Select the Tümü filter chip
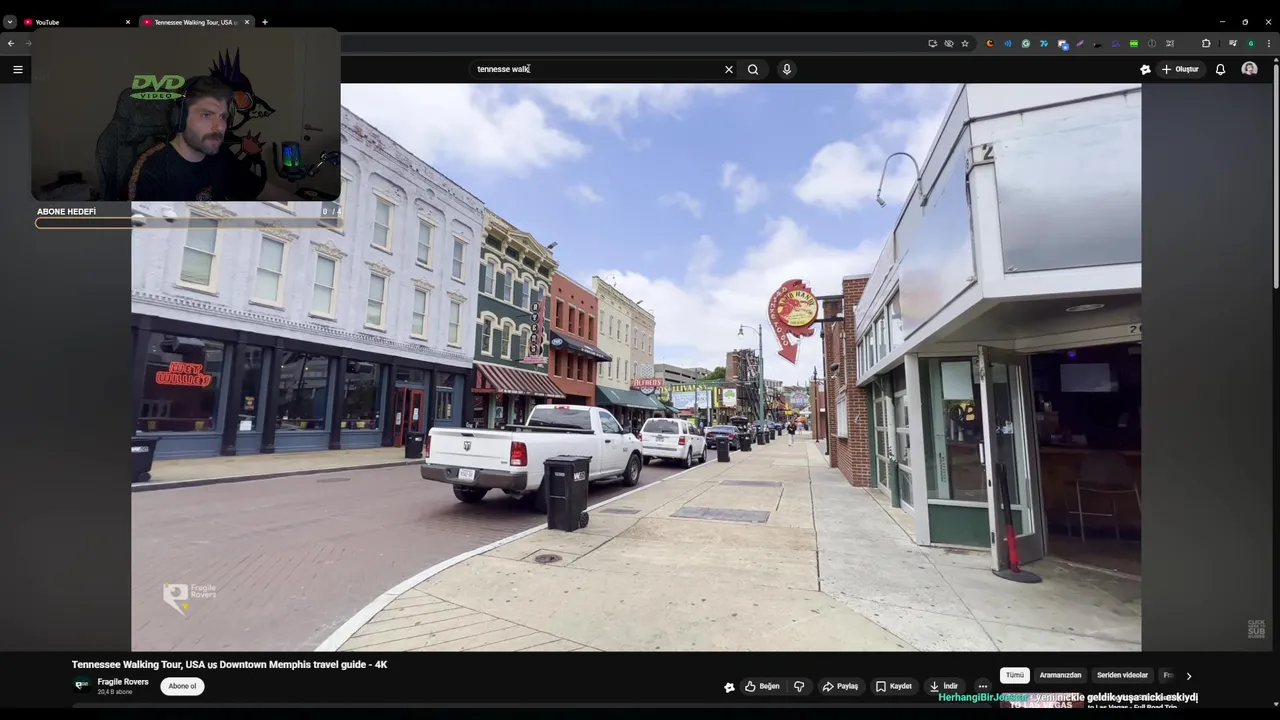This screenshot has height=720, width=1280. pos(1015,675)
